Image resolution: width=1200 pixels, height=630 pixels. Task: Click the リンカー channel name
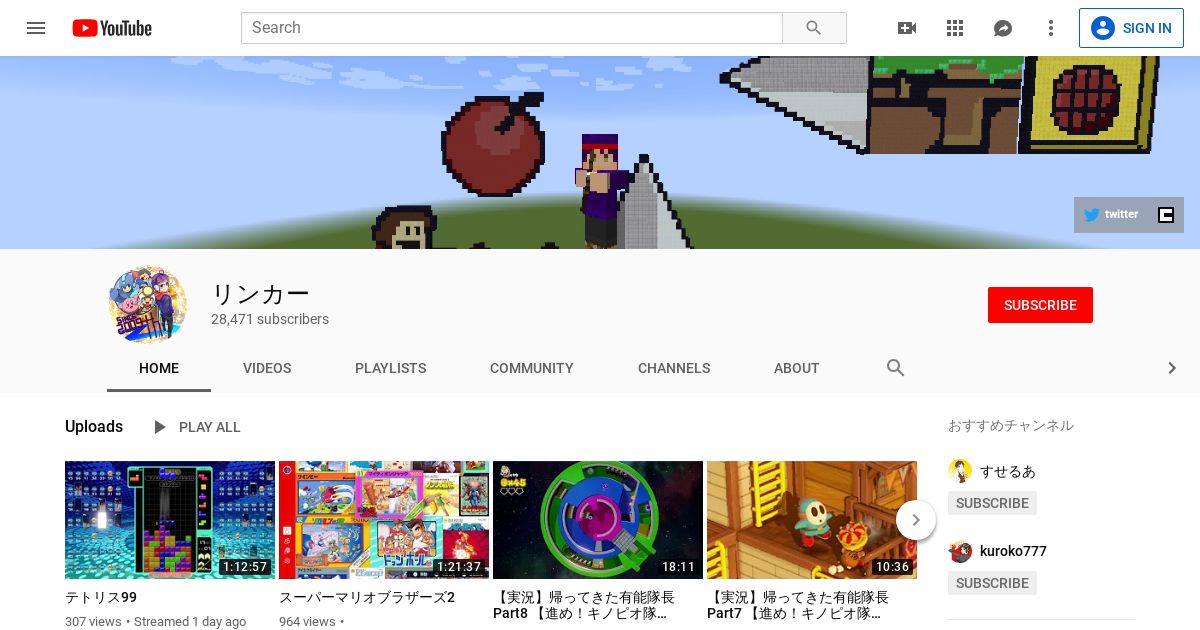(261, 293)
